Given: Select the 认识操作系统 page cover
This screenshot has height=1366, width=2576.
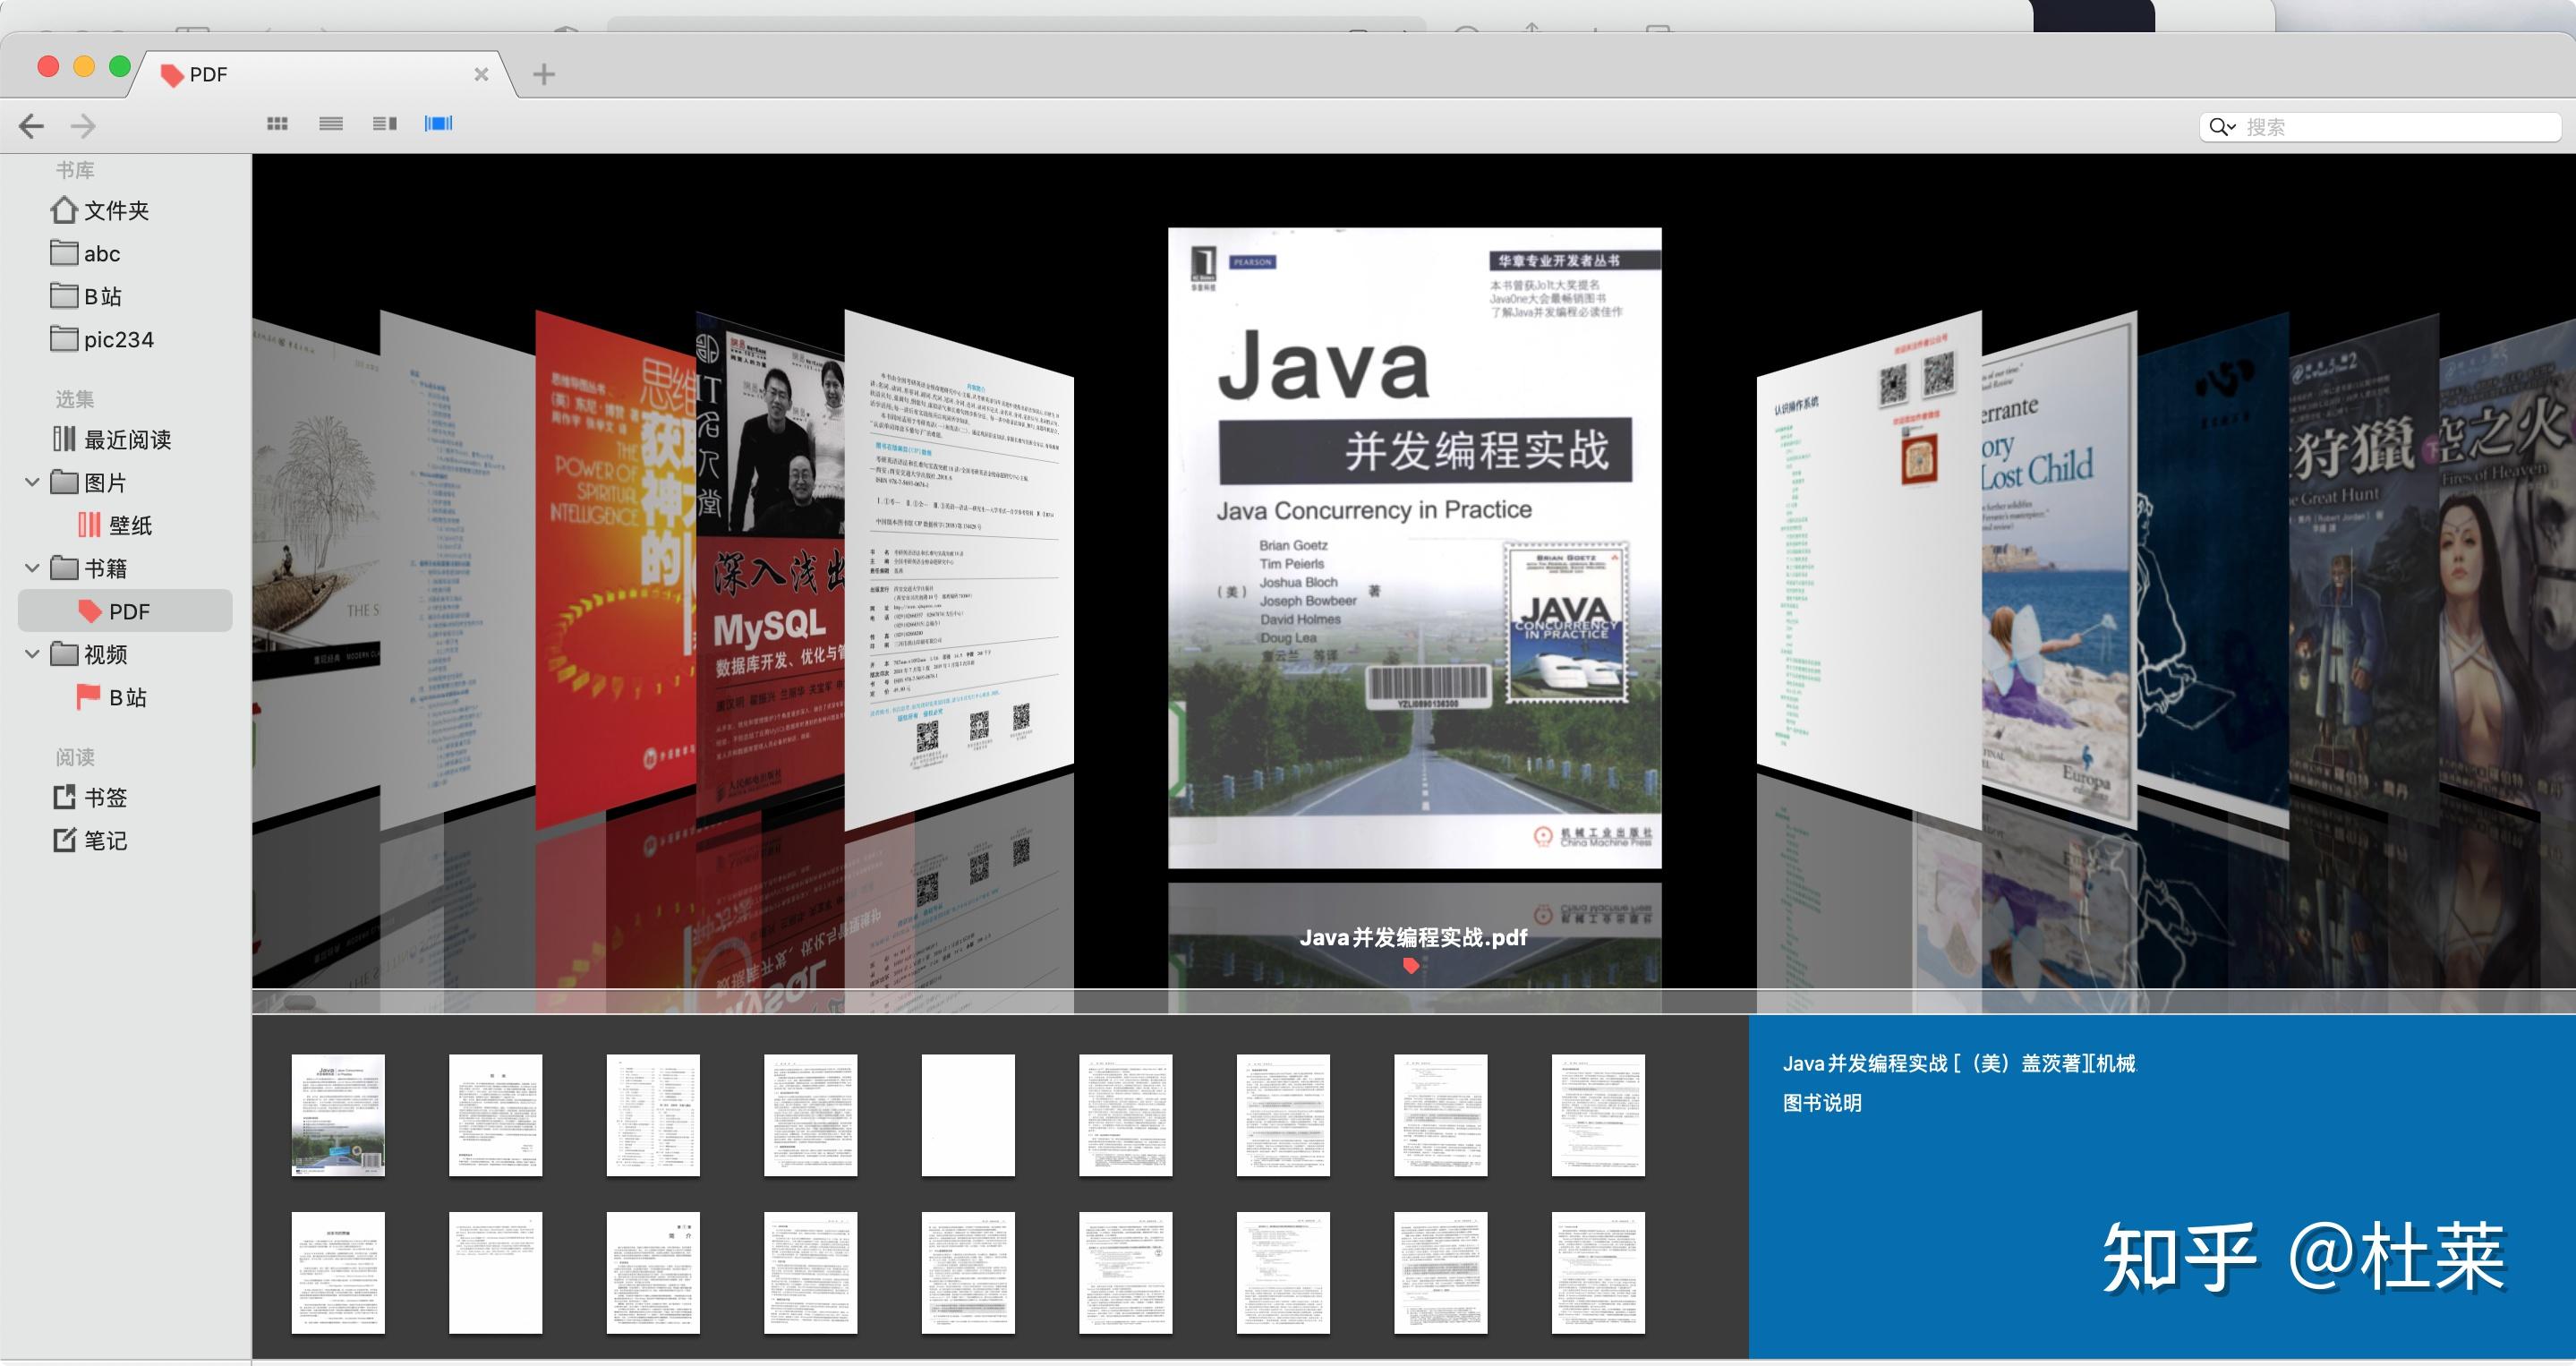Looking at the screenshot, I should pos(1869,570).
